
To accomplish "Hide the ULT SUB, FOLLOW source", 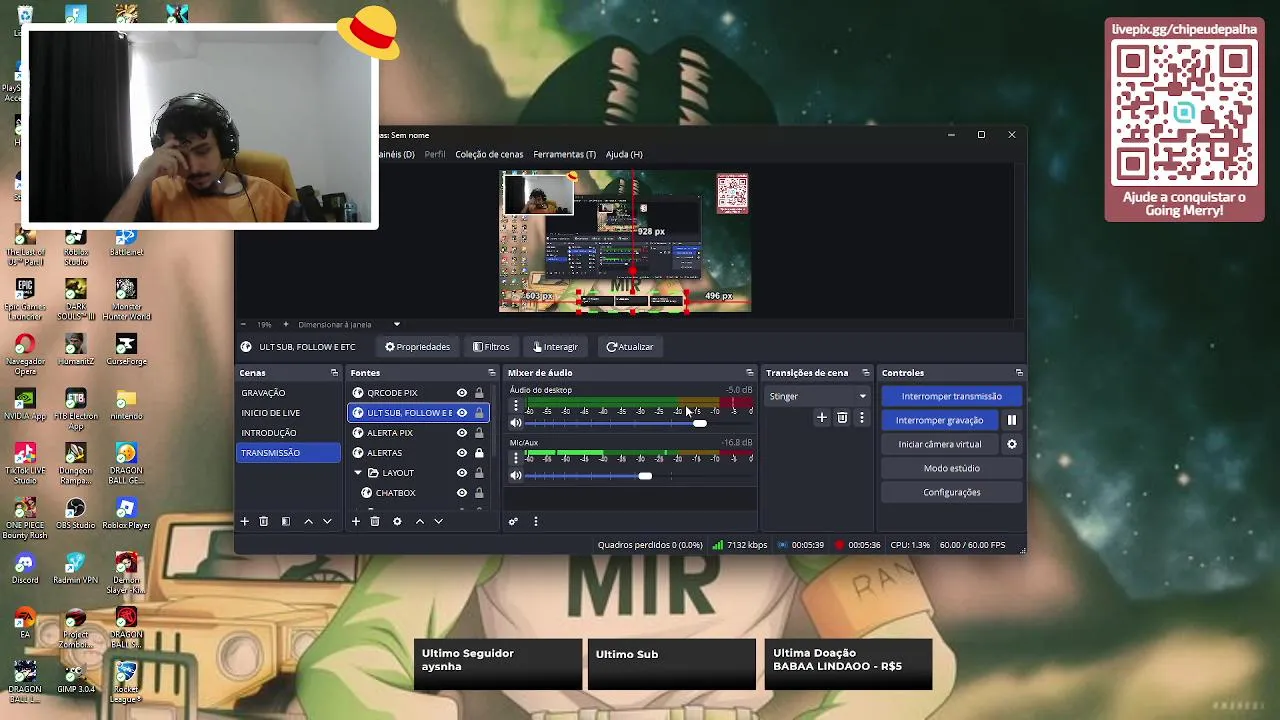I will pos(461,413).
